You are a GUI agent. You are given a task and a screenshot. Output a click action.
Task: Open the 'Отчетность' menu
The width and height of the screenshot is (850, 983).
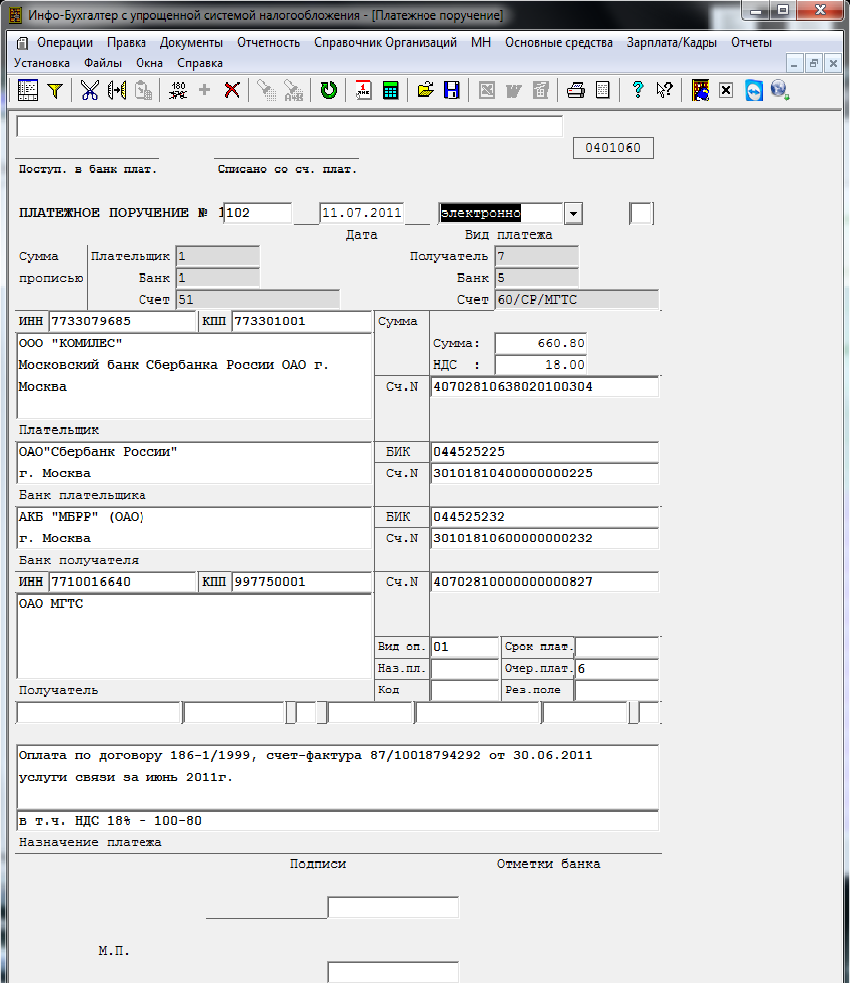click(268, 42)
